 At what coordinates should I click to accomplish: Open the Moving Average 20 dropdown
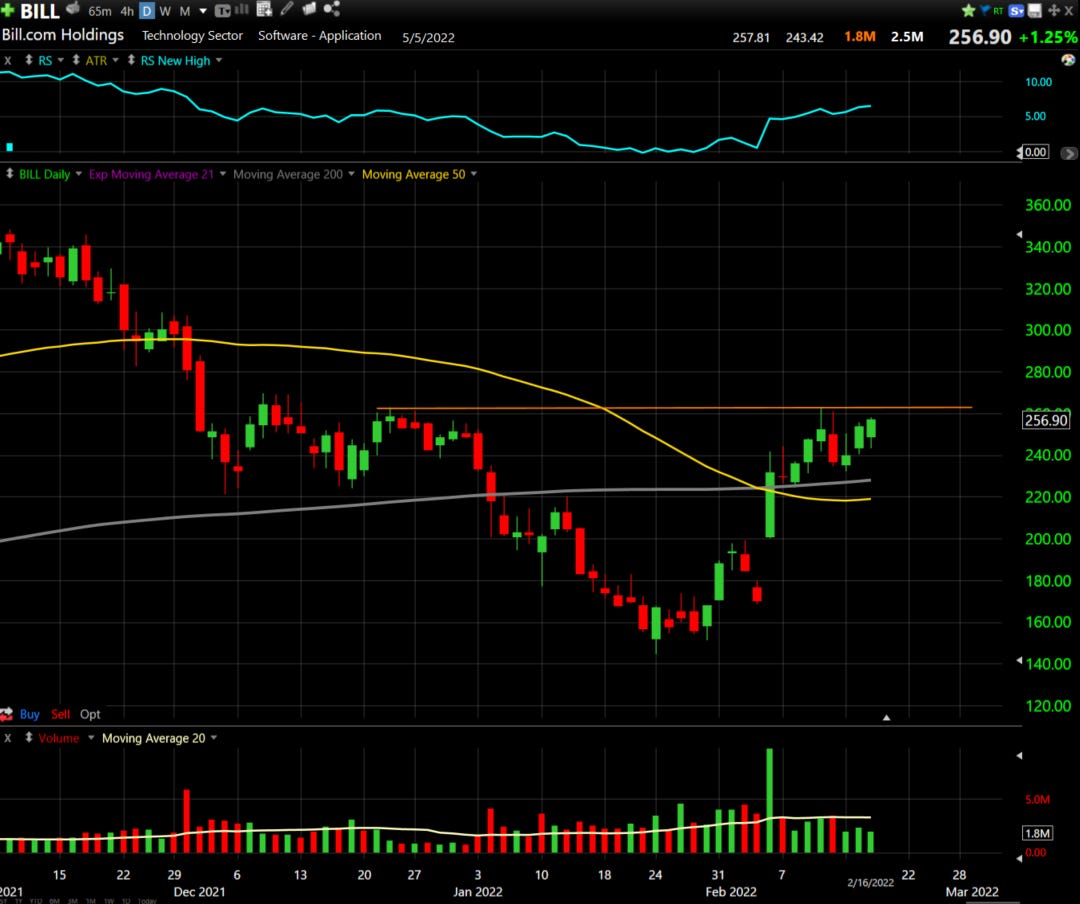pyautogui.click(x=214, y=737)
